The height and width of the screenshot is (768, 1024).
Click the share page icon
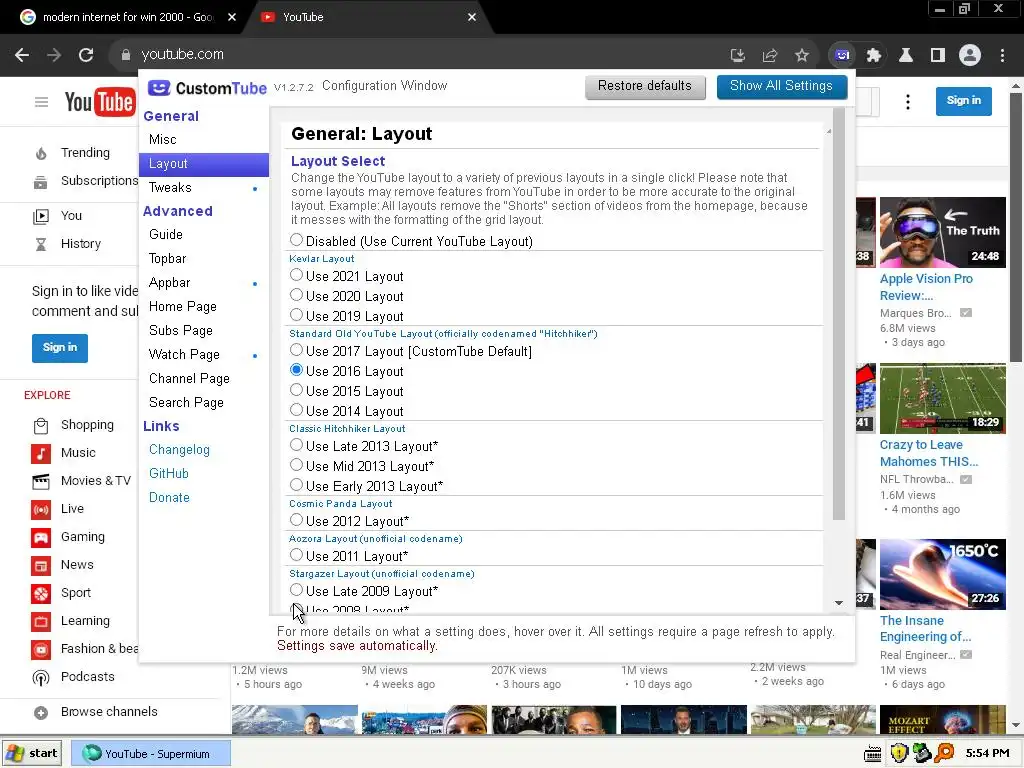[770, 56]
